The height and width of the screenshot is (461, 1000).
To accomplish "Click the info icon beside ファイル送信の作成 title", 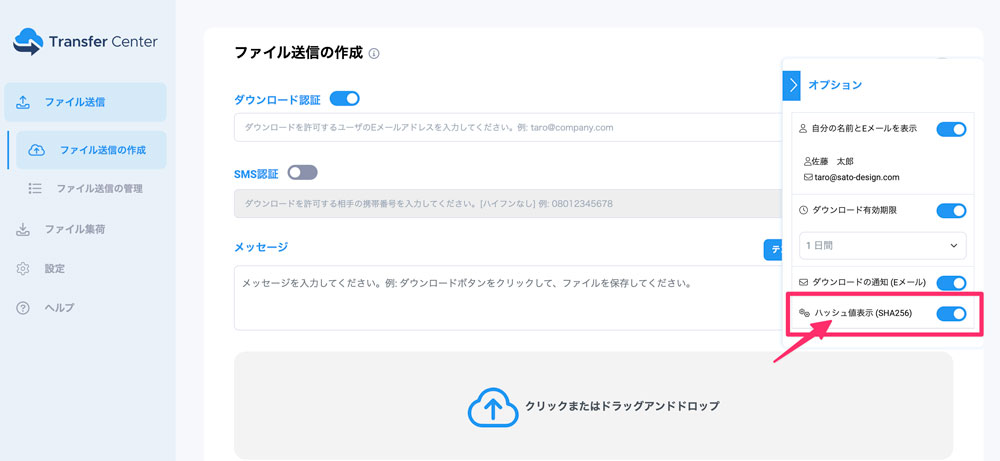I will tap(374, 53).
